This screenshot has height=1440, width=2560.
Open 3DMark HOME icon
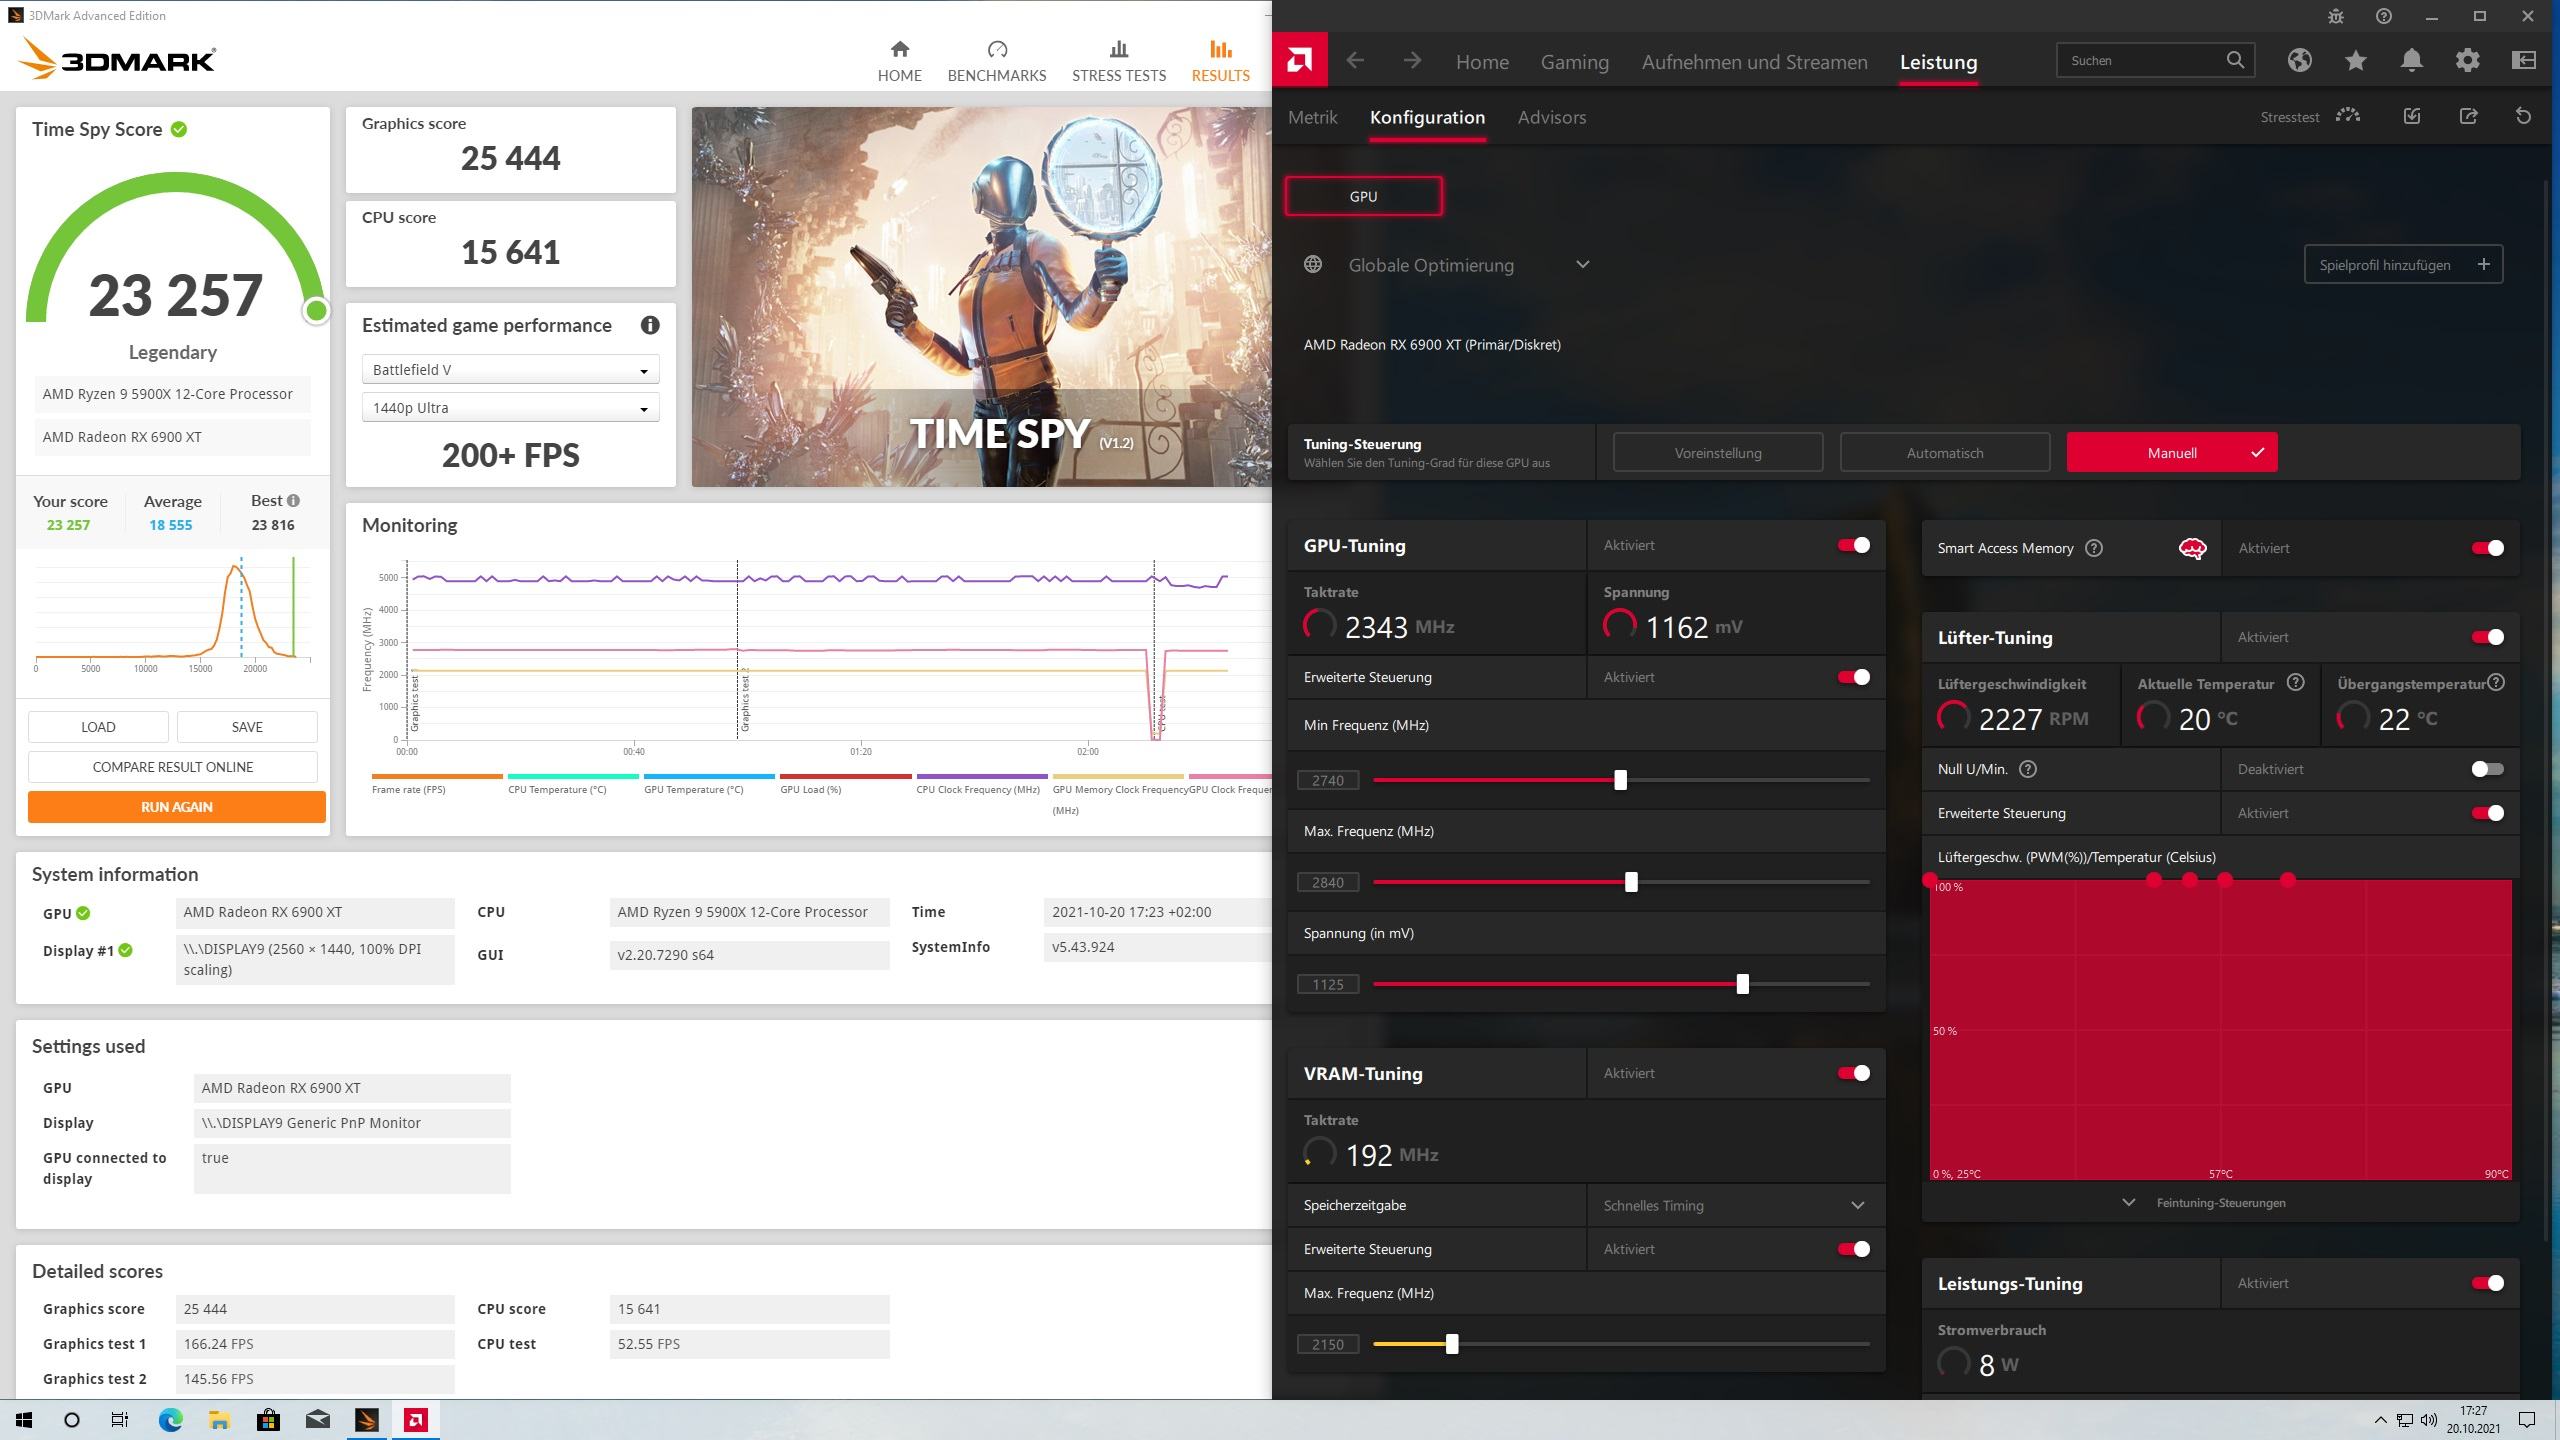[899, 49]
